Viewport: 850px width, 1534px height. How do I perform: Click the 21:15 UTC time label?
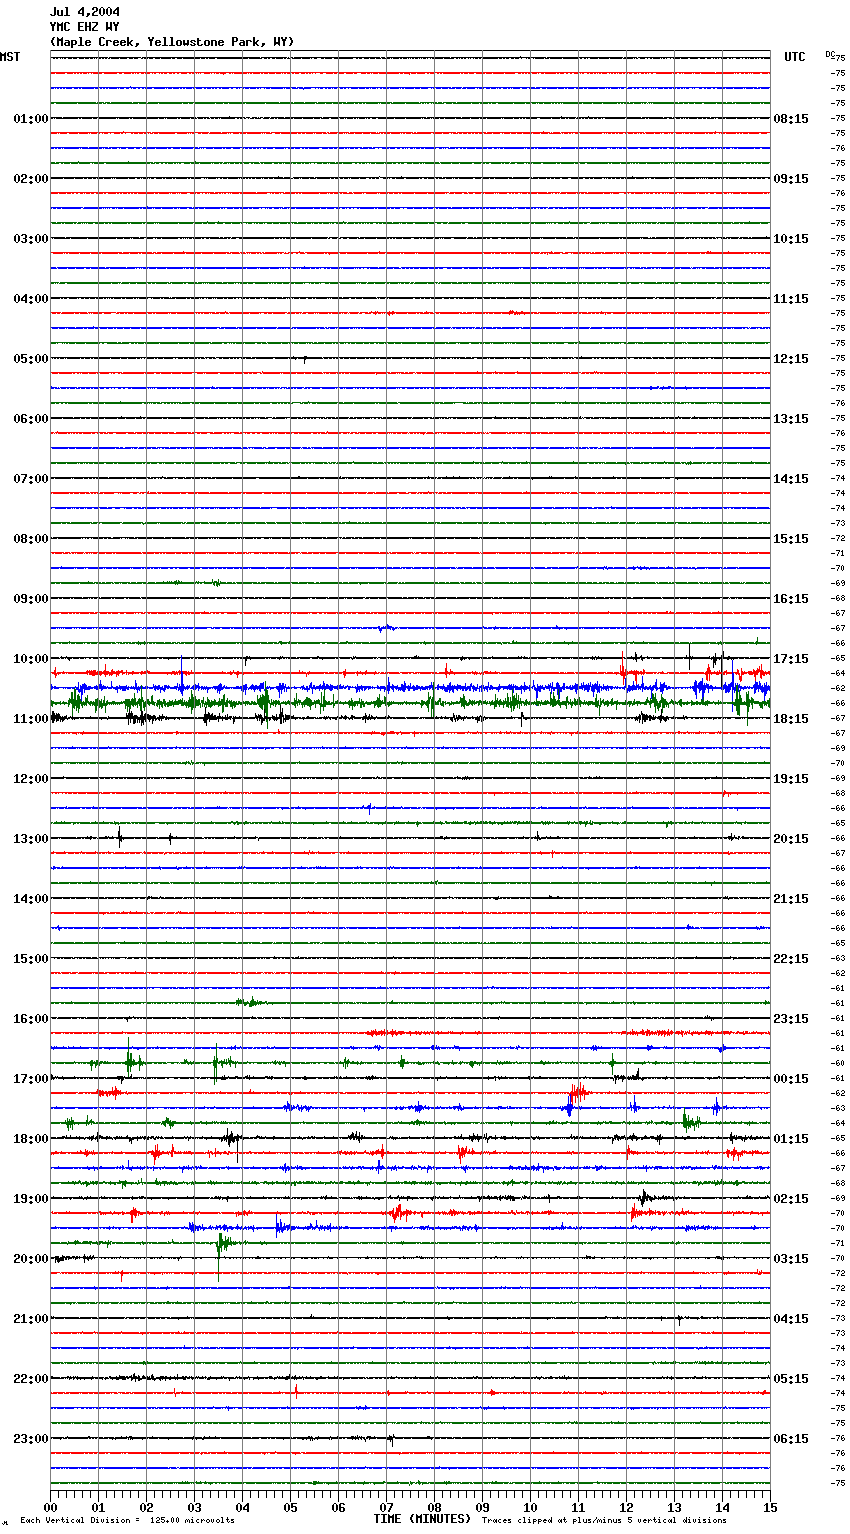[x=791, y=899]
